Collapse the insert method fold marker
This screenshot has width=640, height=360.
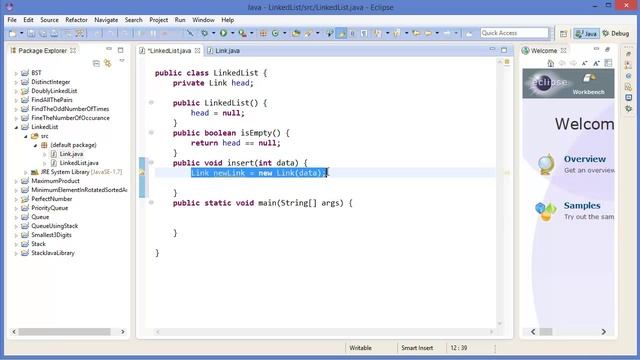pyautogui.click(x=151, y=162)
